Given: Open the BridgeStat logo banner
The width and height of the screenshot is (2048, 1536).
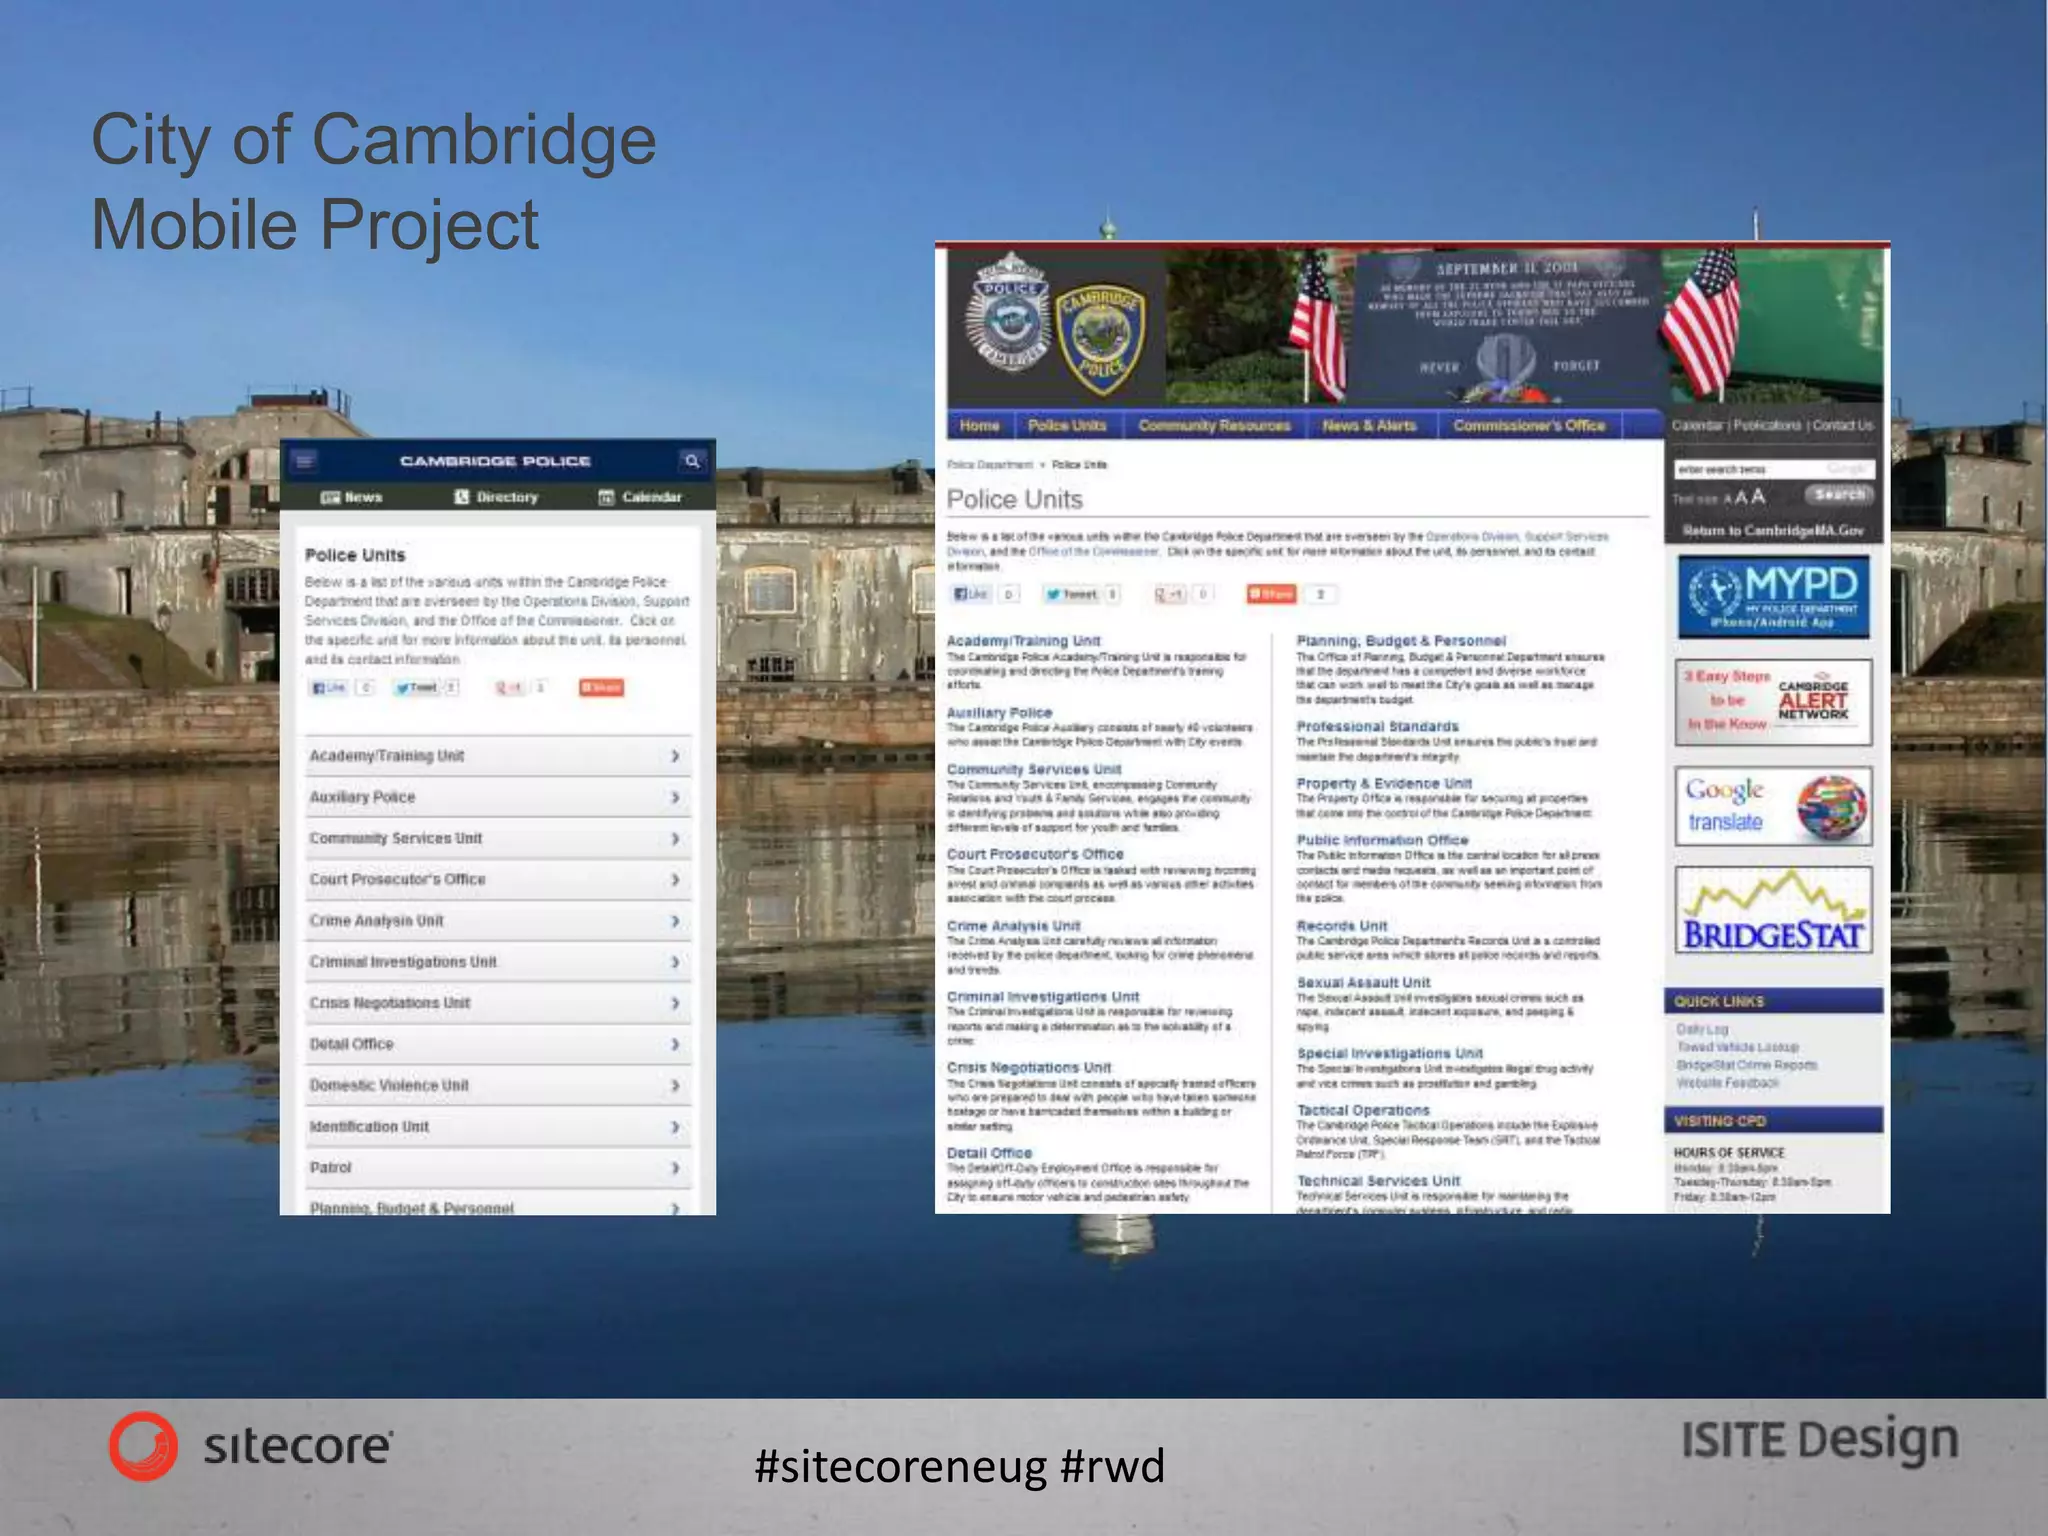Looking at the screenshot, I should pyautogui.click(x=1772, y=911).
